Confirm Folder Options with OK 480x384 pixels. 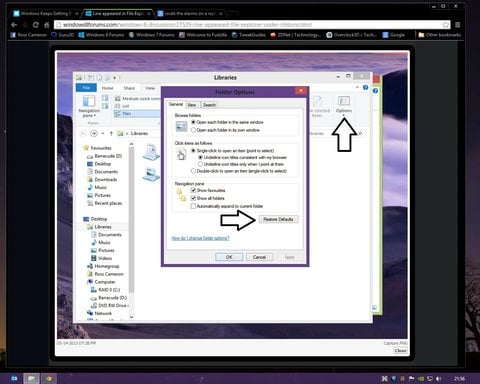coord(229,257)
